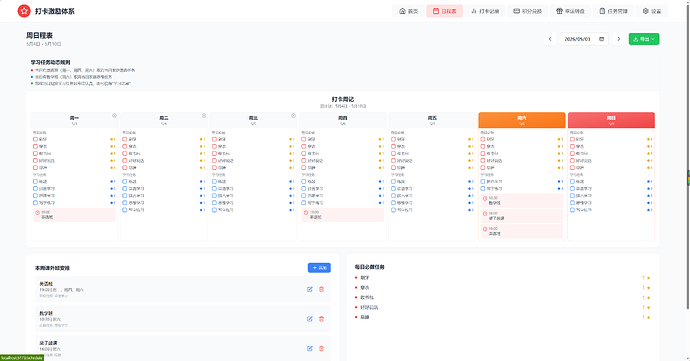This screenshot has width=690, height=361.
Task: Open 周六's 10:30 数学班 event card
Action: [x=521, y=201]
